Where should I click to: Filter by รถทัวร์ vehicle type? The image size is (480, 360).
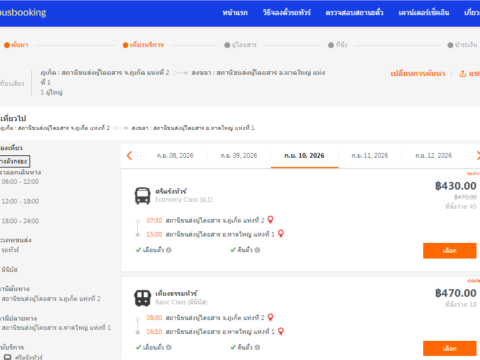point(10,250)
